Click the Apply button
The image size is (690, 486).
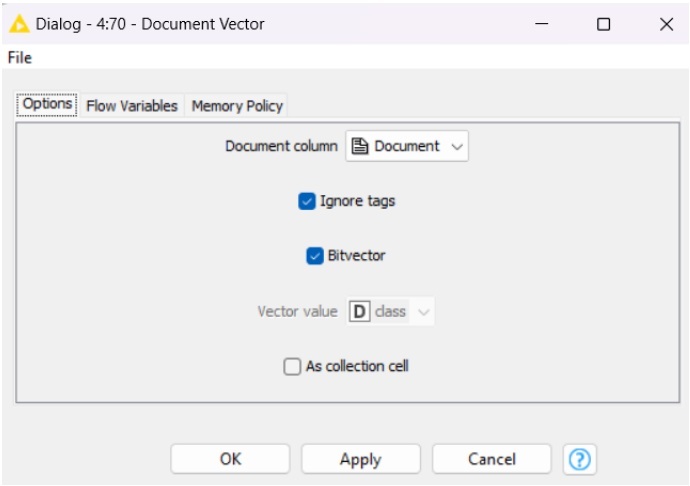coord(360,459)
